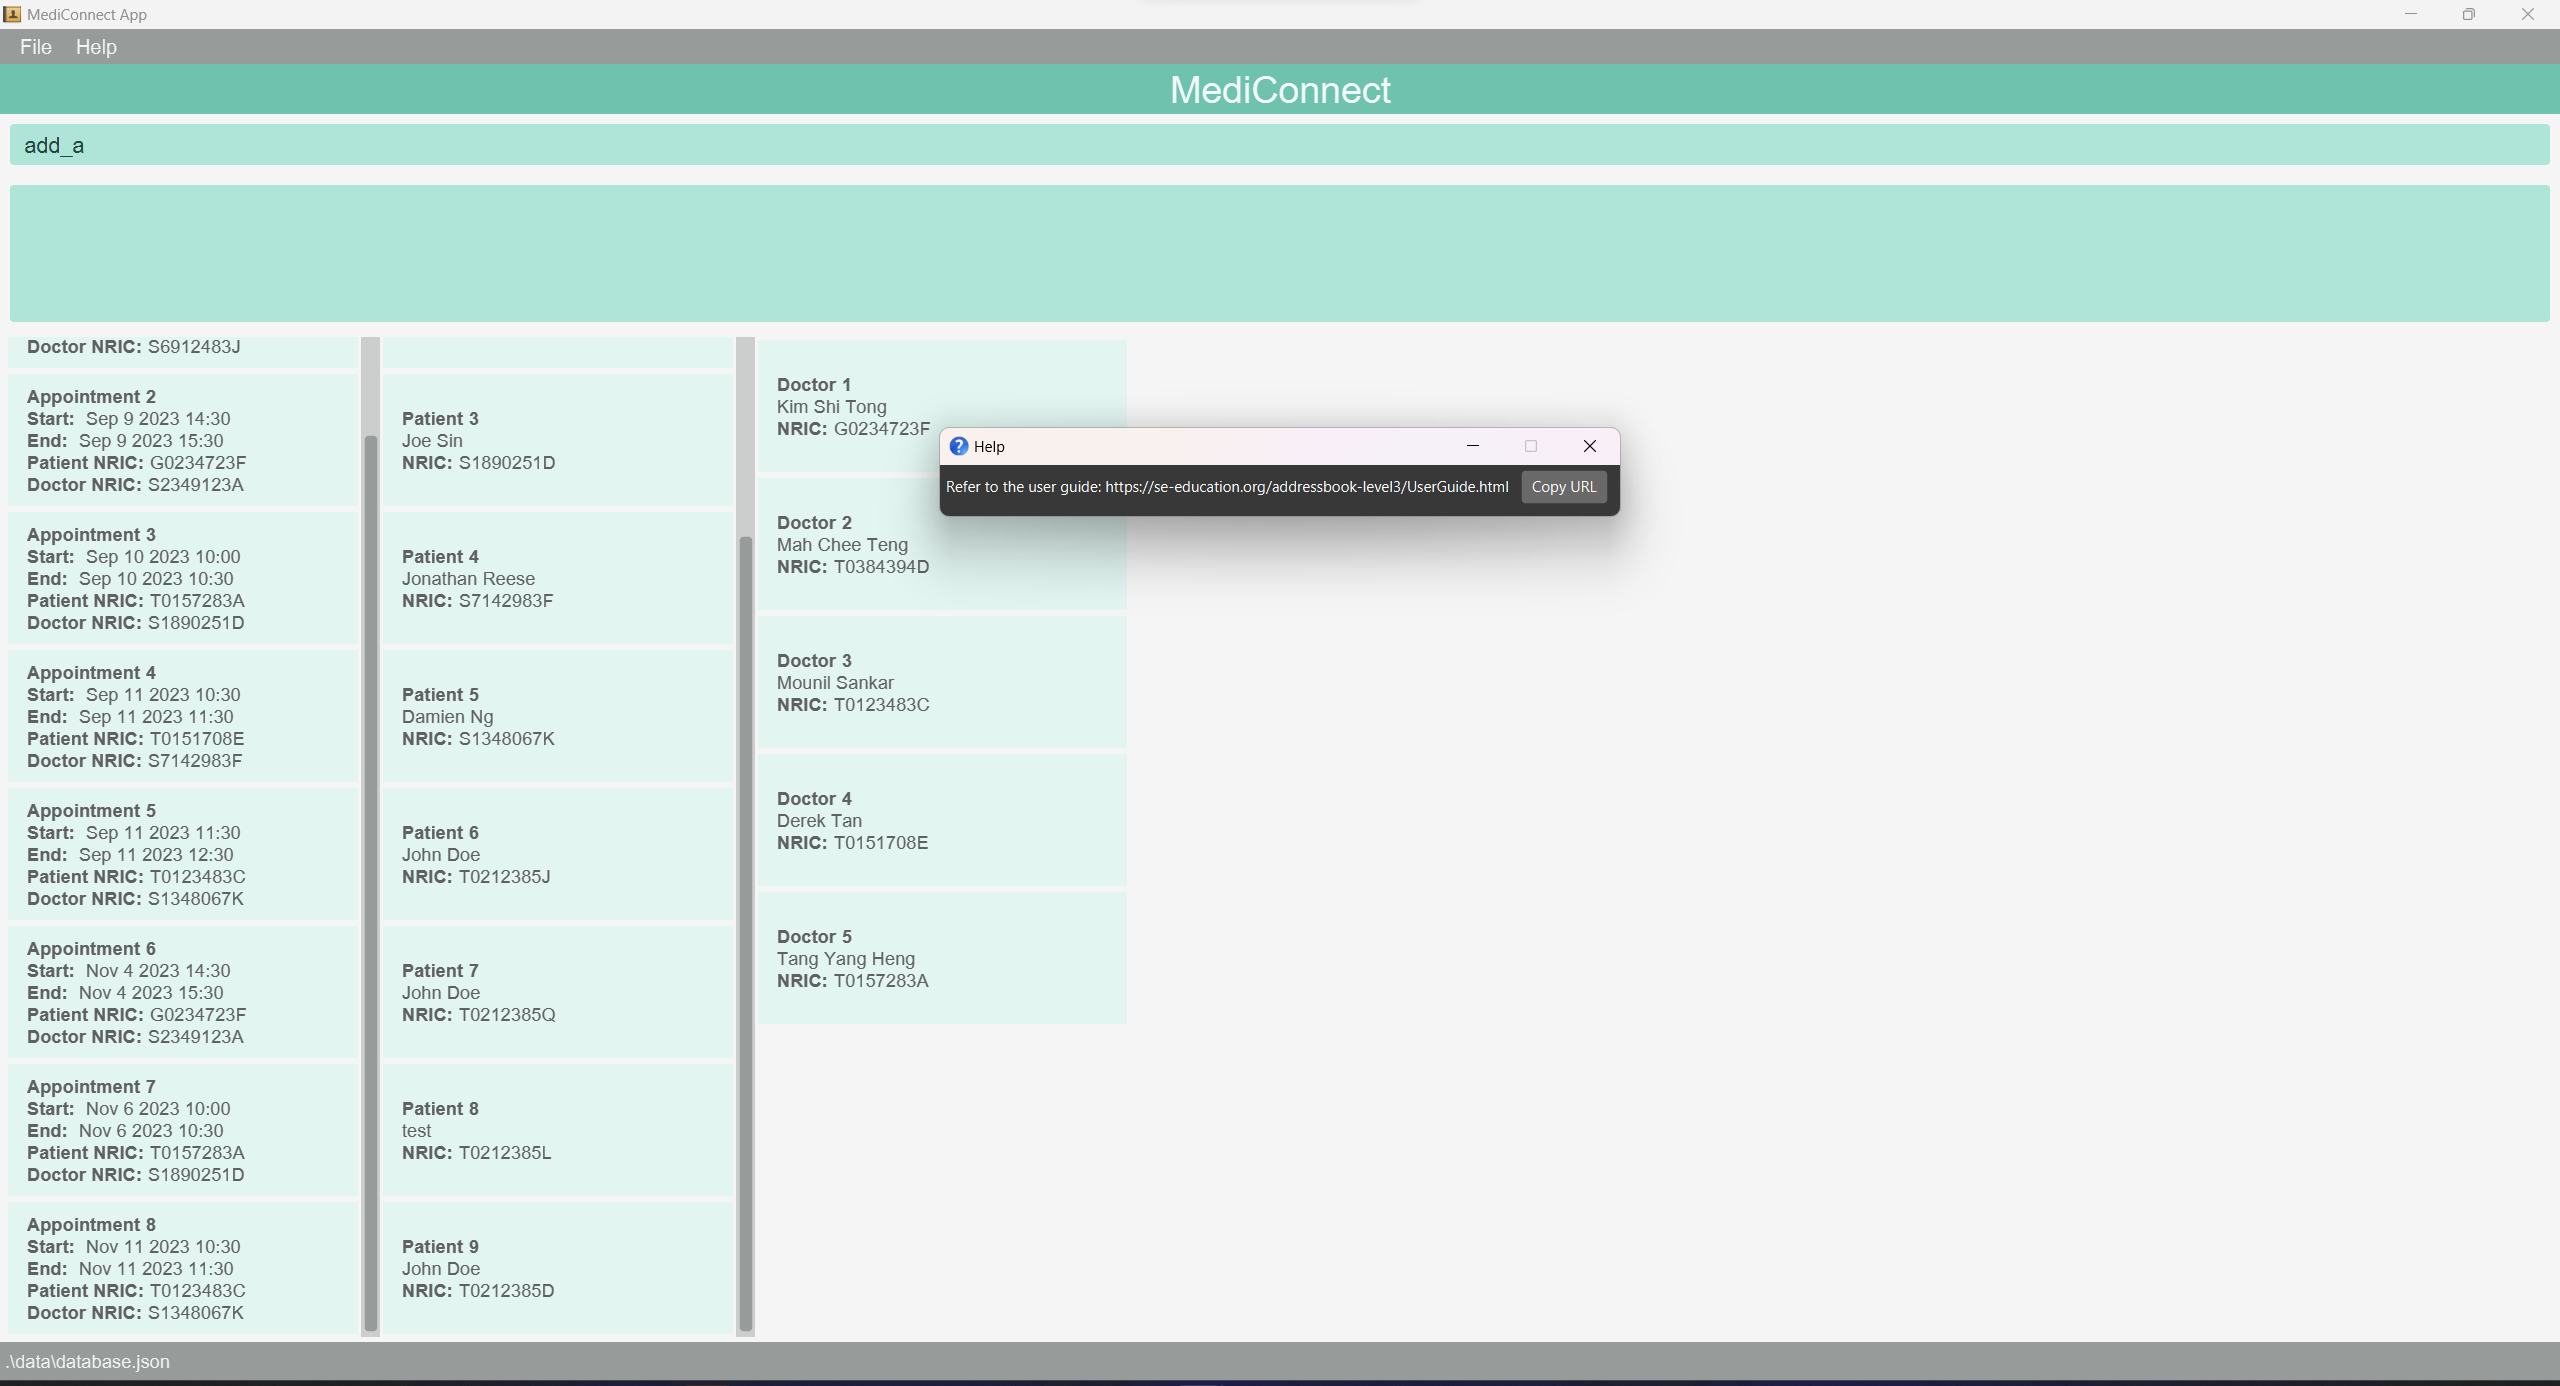Select the Appointment 4 card
This screenshot has width=2560, height=1386.
tap(183, 716)
